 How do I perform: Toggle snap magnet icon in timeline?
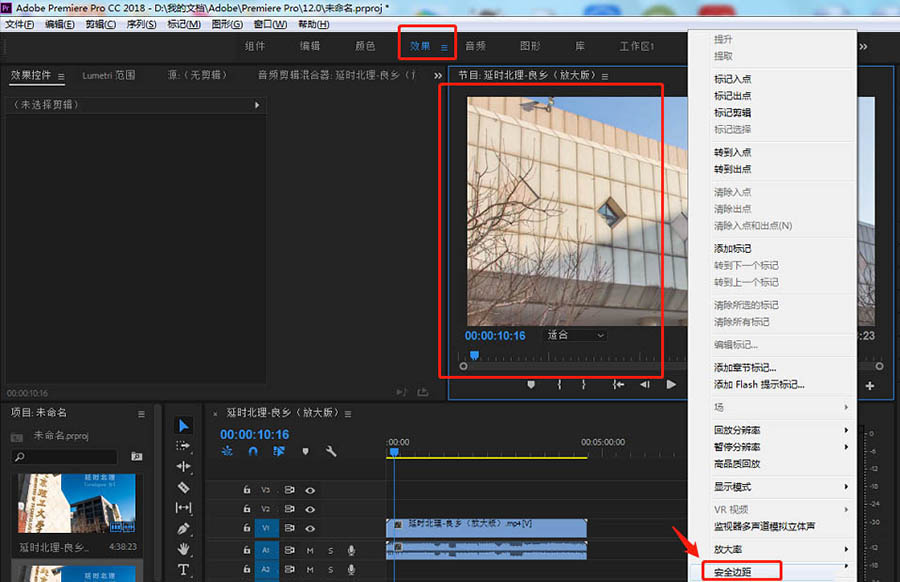click(x=254, y=451)
